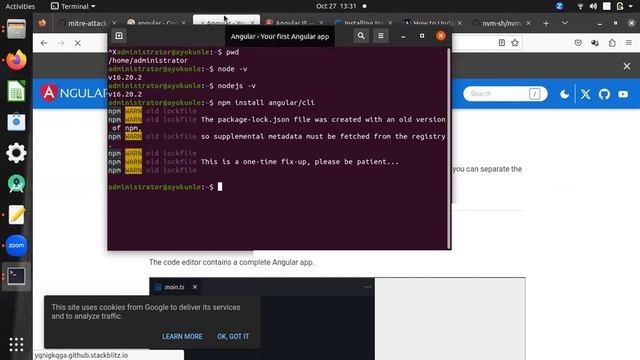The width and height of the screenshot is (640, 360).
Task: List all tabs dropdown chevron
Action: (565, 23)
